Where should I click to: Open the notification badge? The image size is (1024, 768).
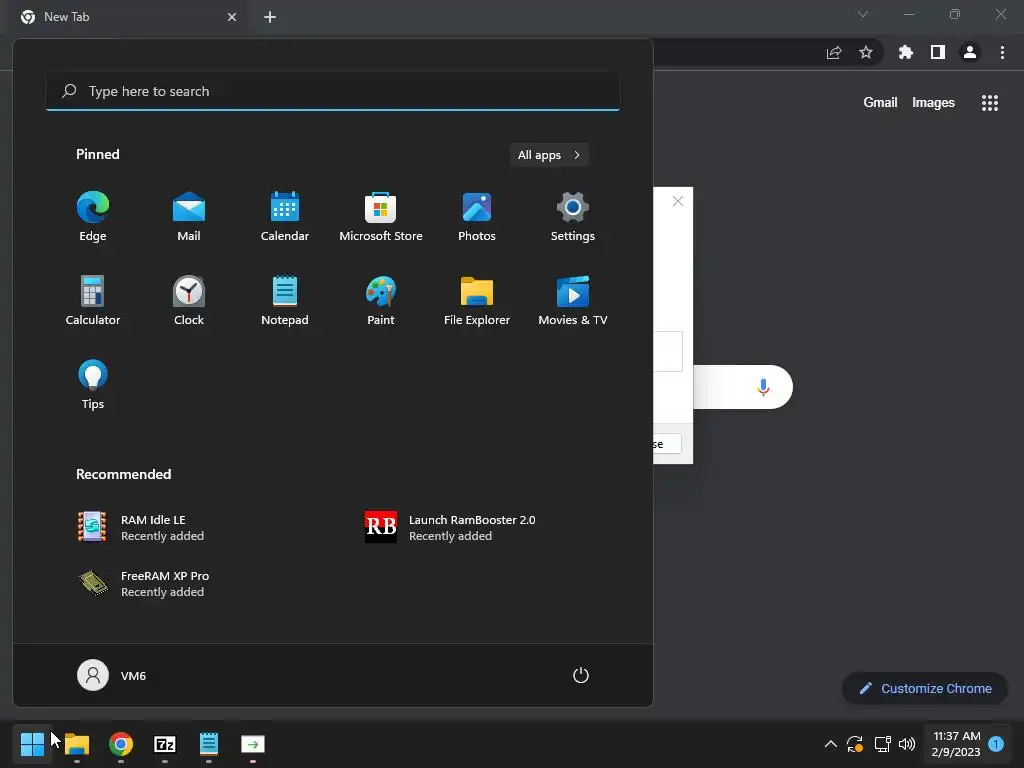[x=996, y=744]
